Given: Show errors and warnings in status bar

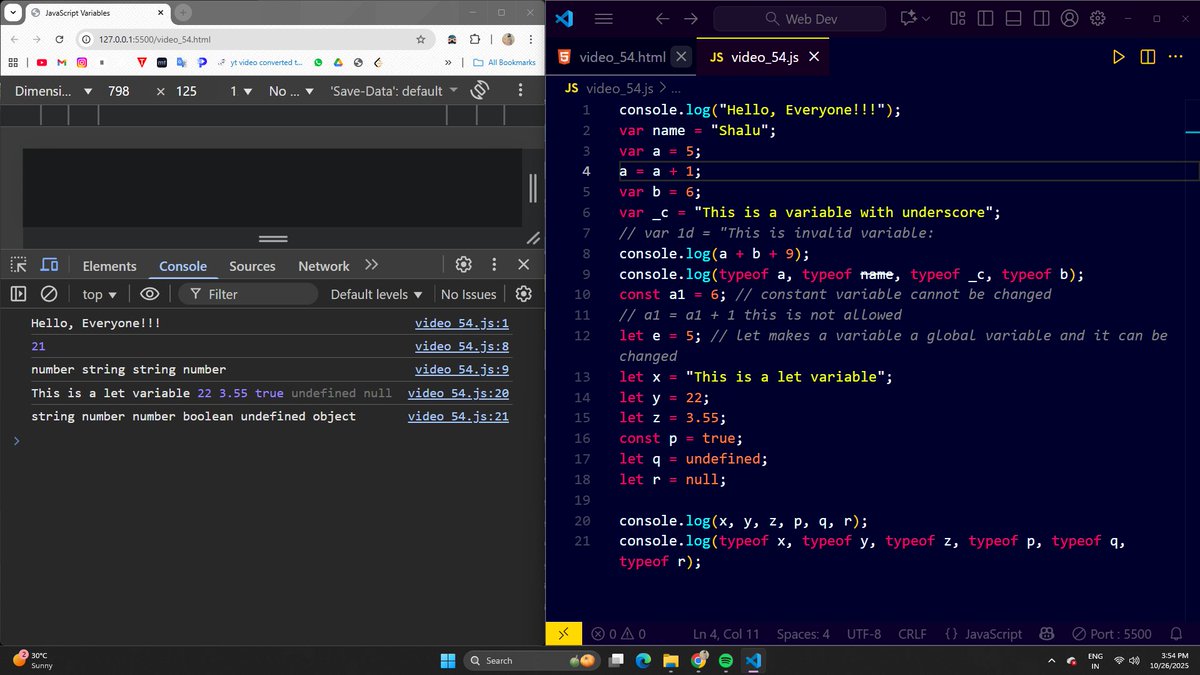Looking at the screenshot, I should (618, 634).
